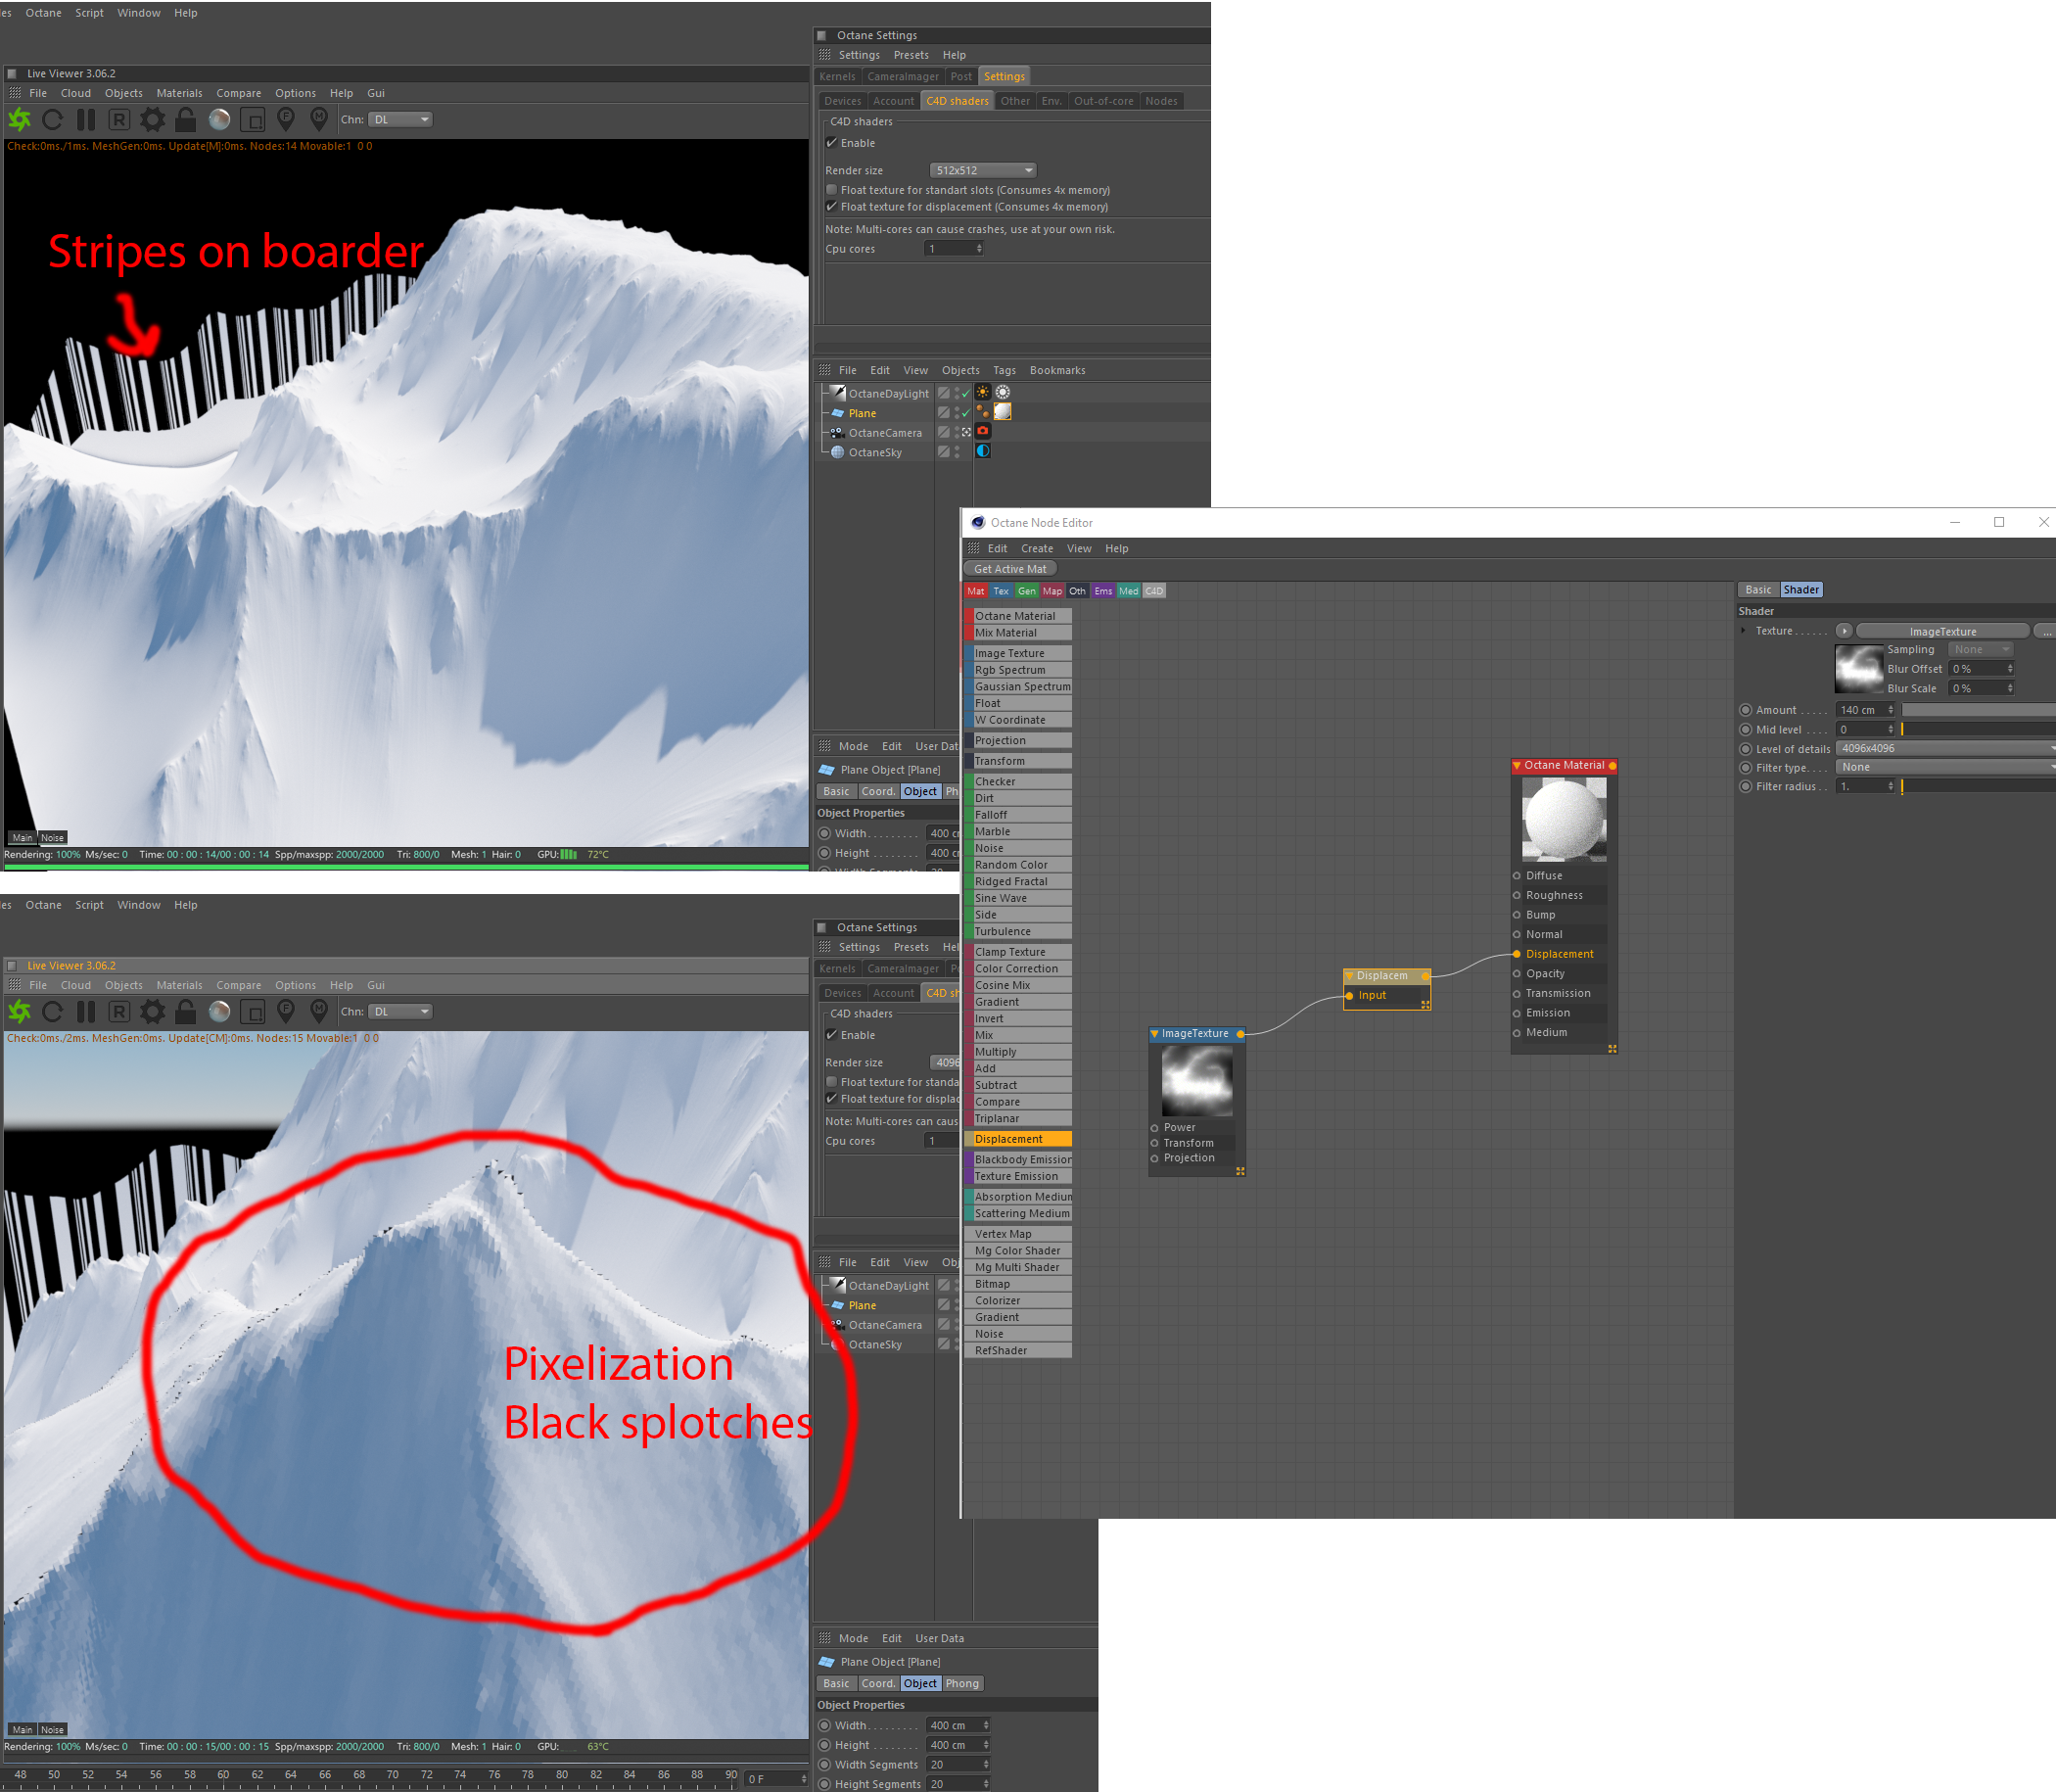Open the Create menu in Octane Node Editor
The width and height of the screenshot is (2056, 1792).
click(1036, 549)
